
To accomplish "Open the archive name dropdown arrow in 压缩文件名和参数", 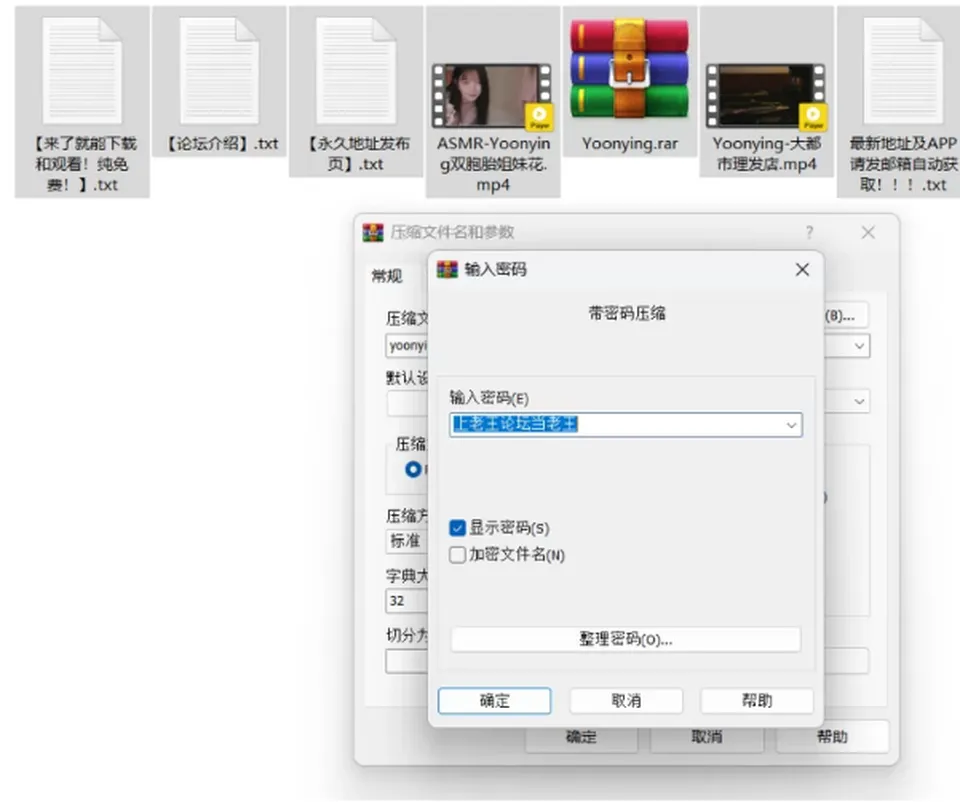I will coord(860,346).
